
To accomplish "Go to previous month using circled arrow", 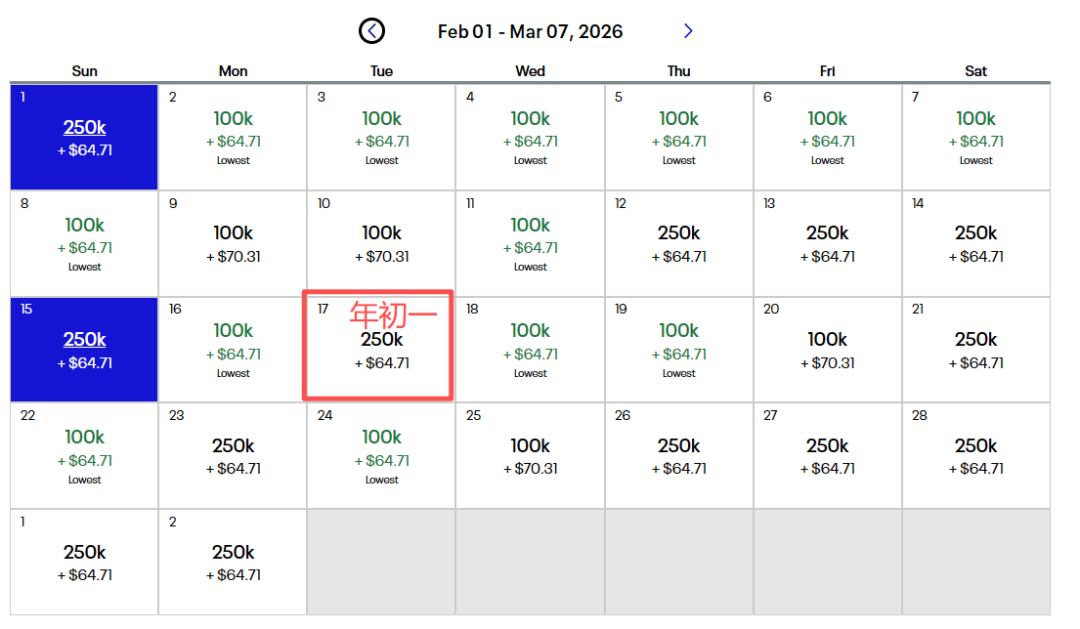I will 372,32.
